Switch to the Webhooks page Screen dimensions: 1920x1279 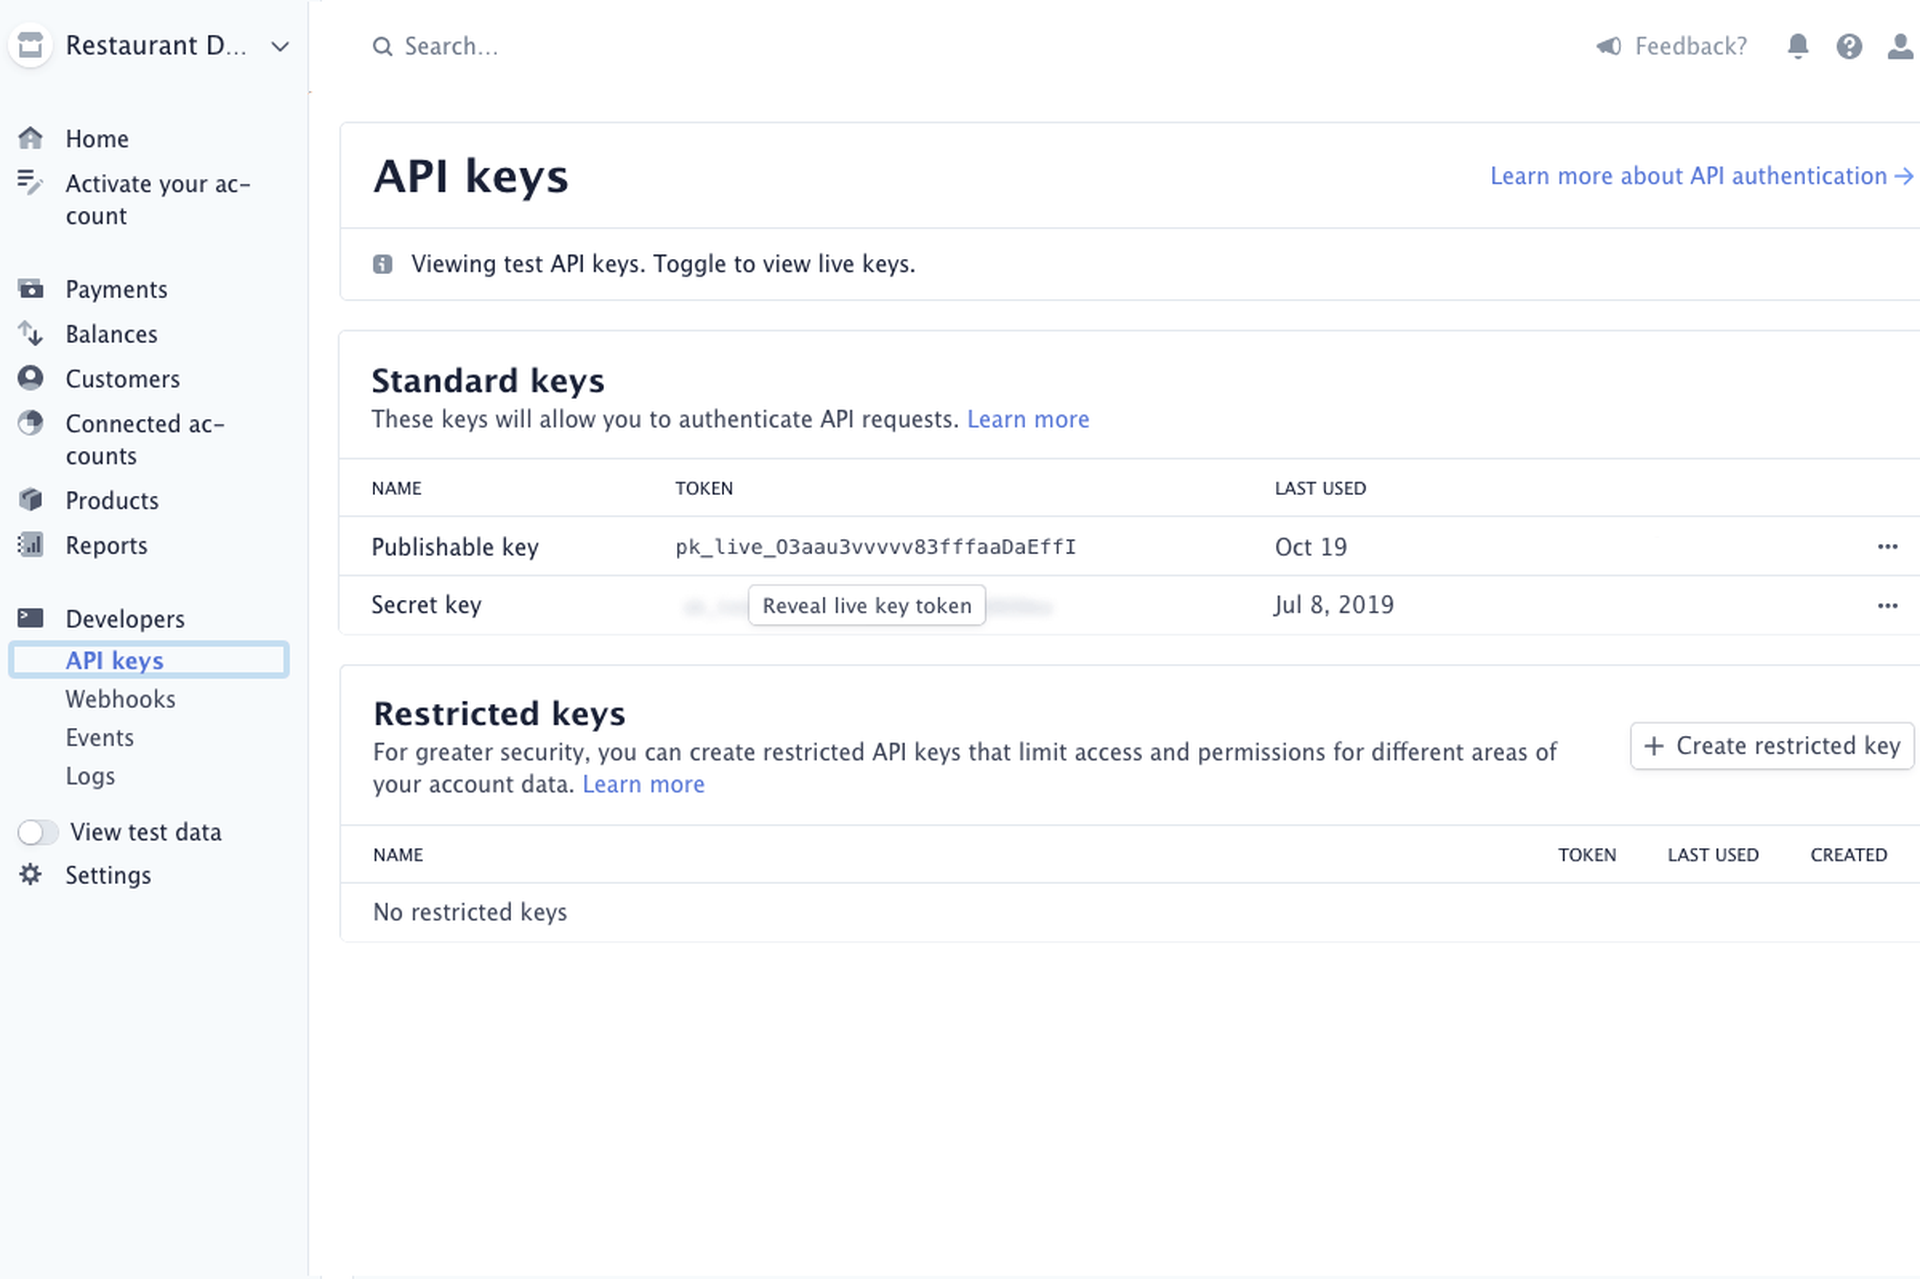click(120, 698)
